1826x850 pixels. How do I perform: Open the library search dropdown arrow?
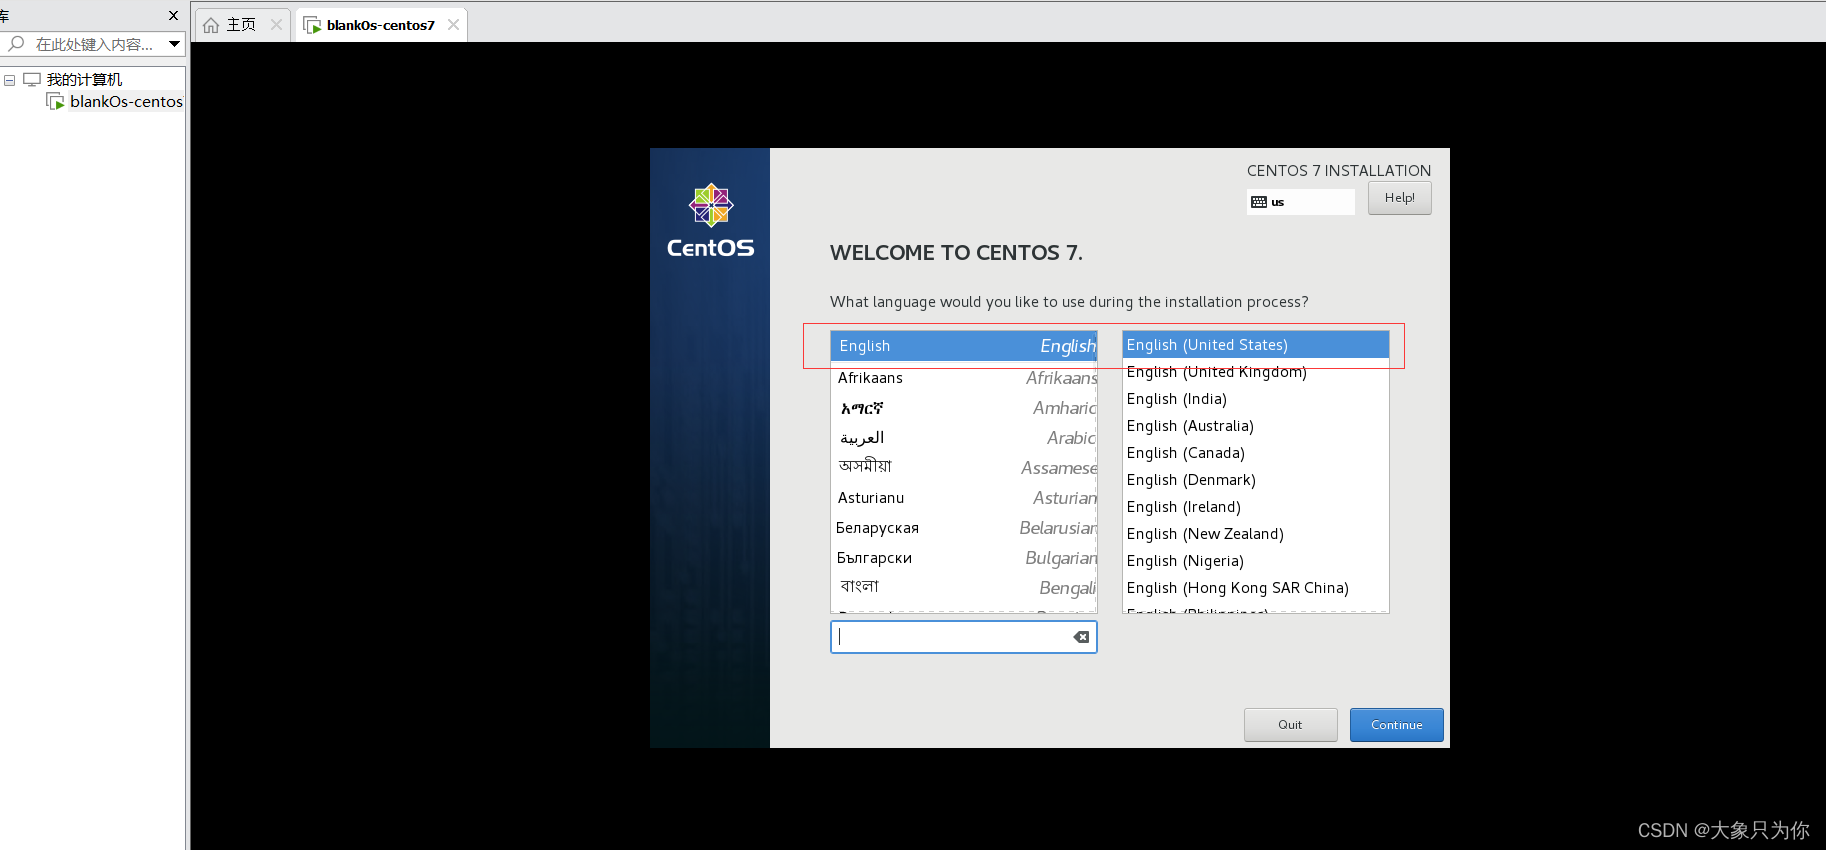tap(174, 44)
